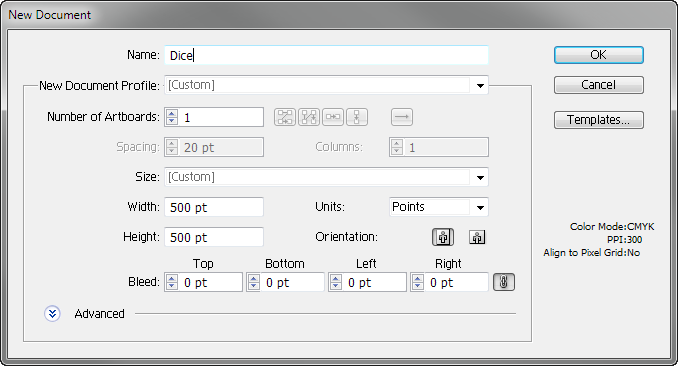Open Templates button
This screenshot has height=366, width=678.
point(598,120)
